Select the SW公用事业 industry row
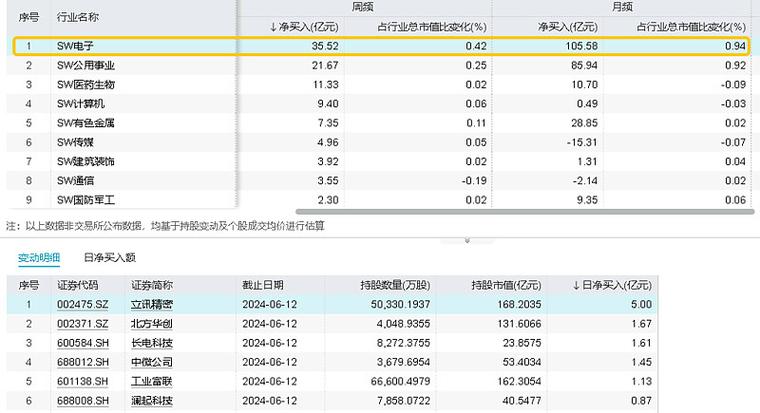760x413 pixels. click(x=380, y=65)
